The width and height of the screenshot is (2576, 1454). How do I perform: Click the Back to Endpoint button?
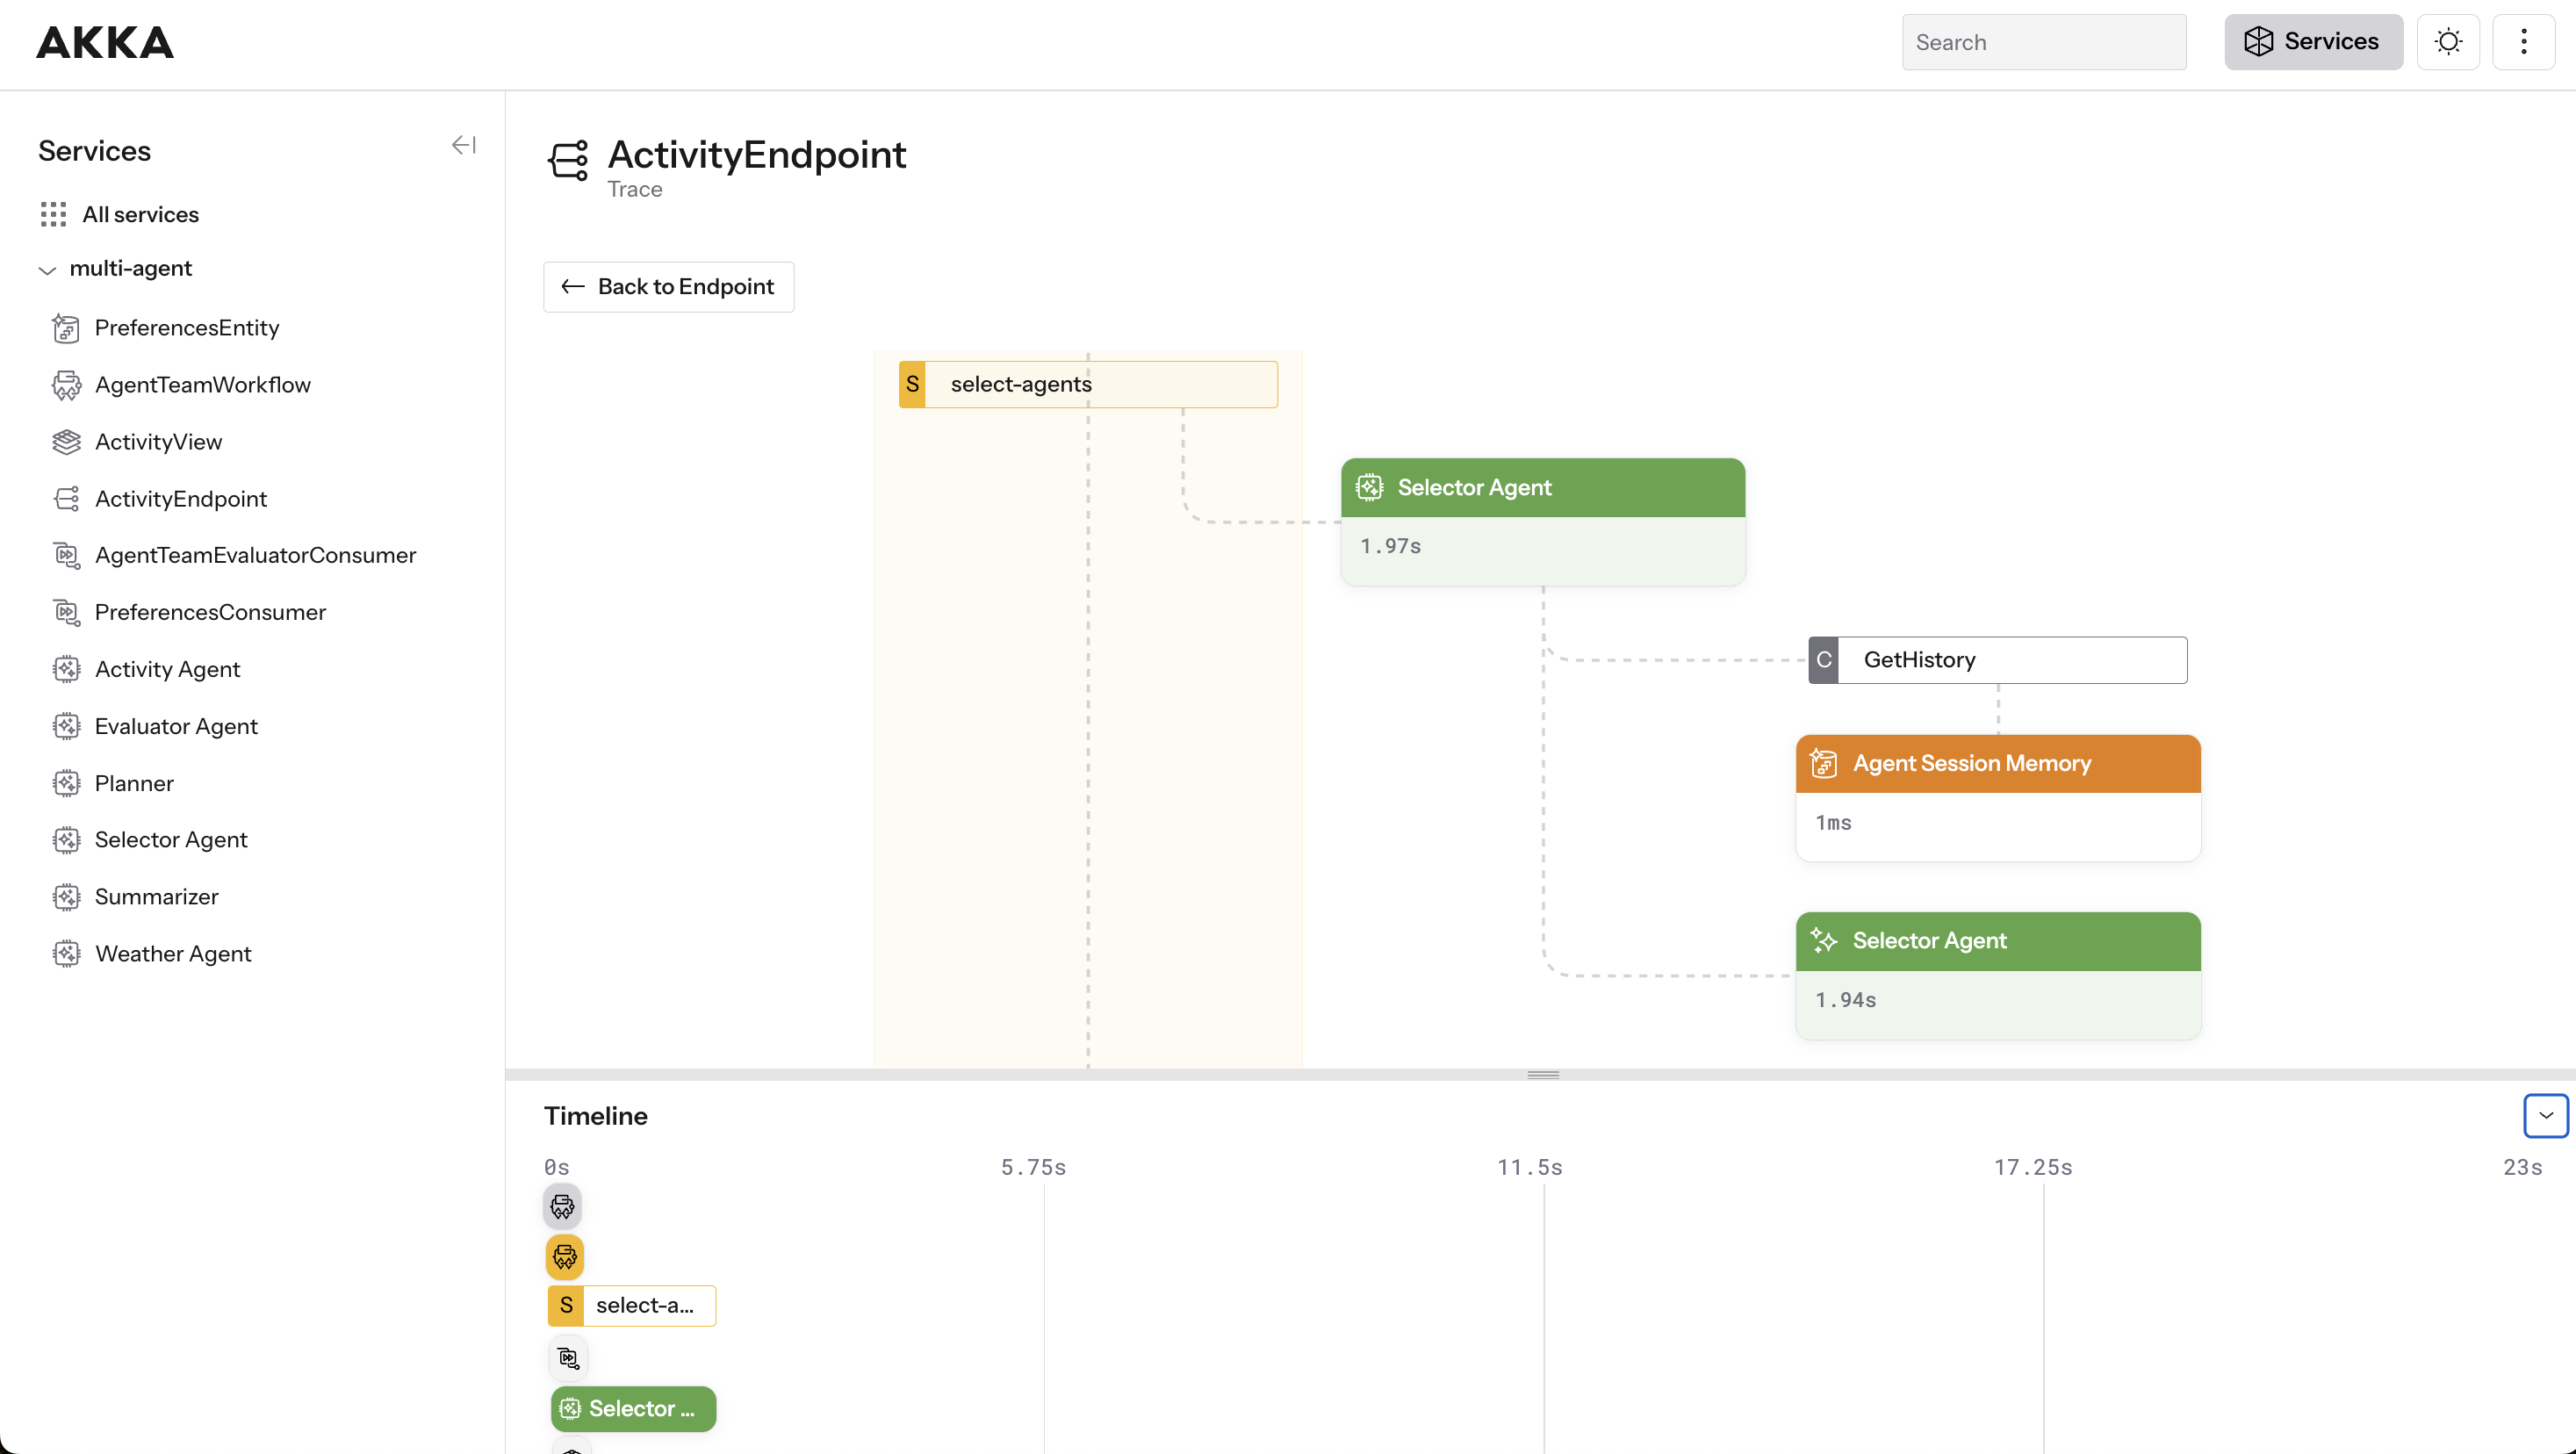point(667,286)
